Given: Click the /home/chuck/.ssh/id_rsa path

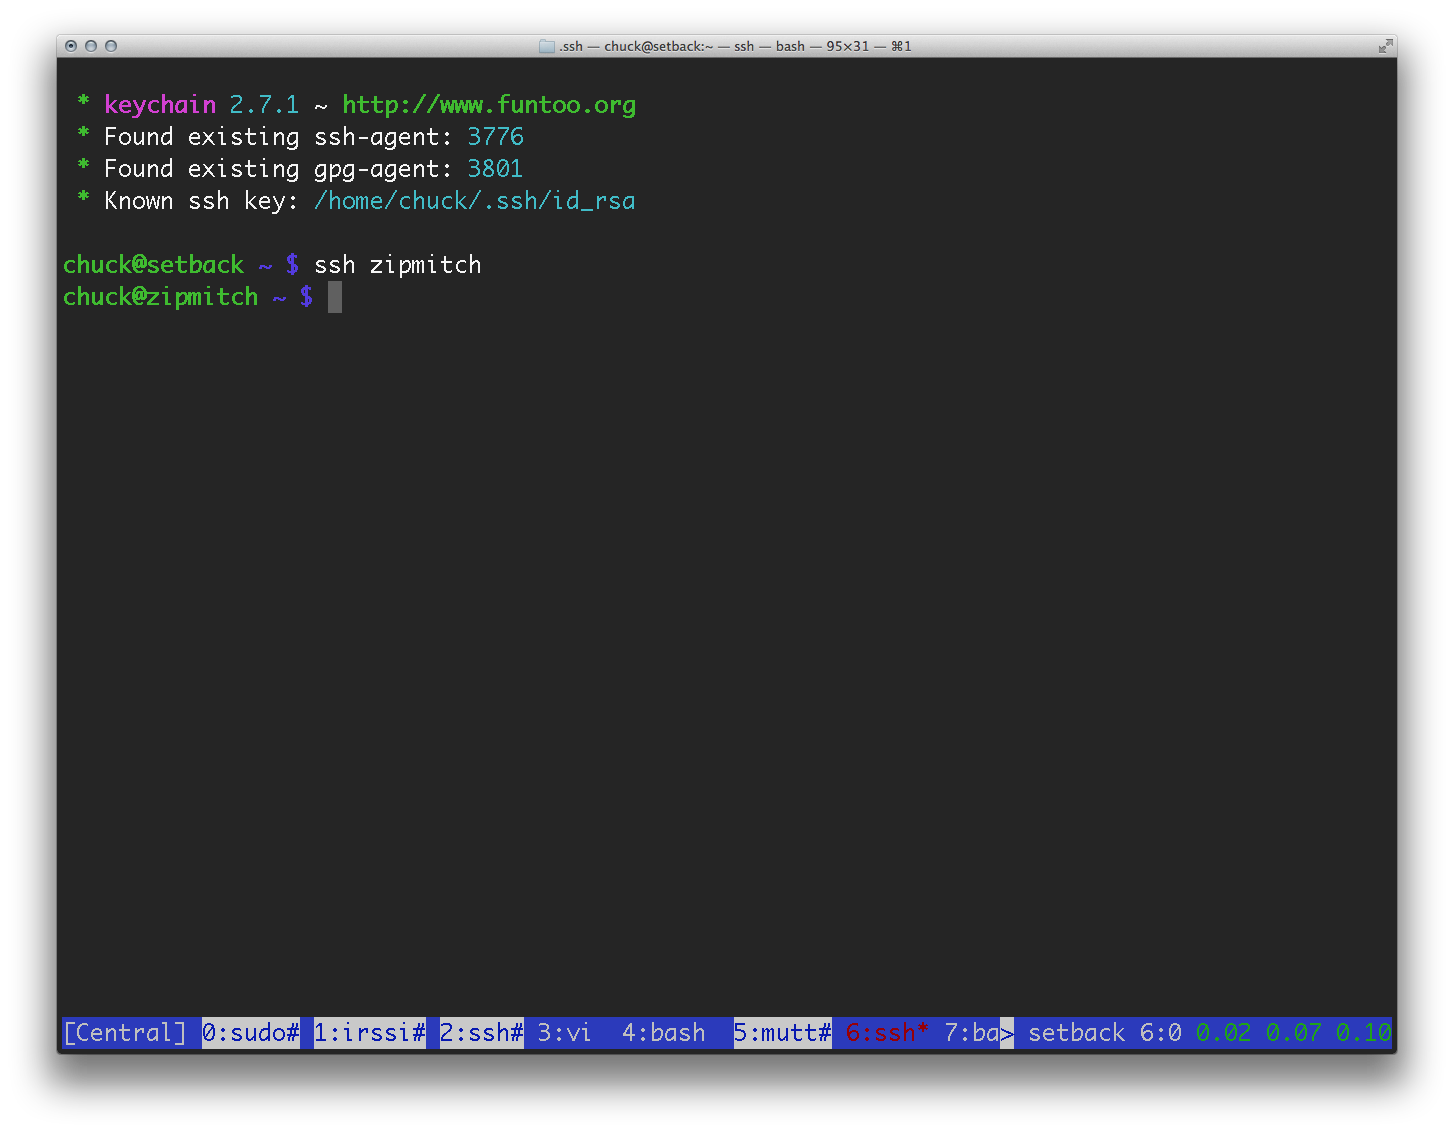Looking at the screenshot, I should pos(475,201).
